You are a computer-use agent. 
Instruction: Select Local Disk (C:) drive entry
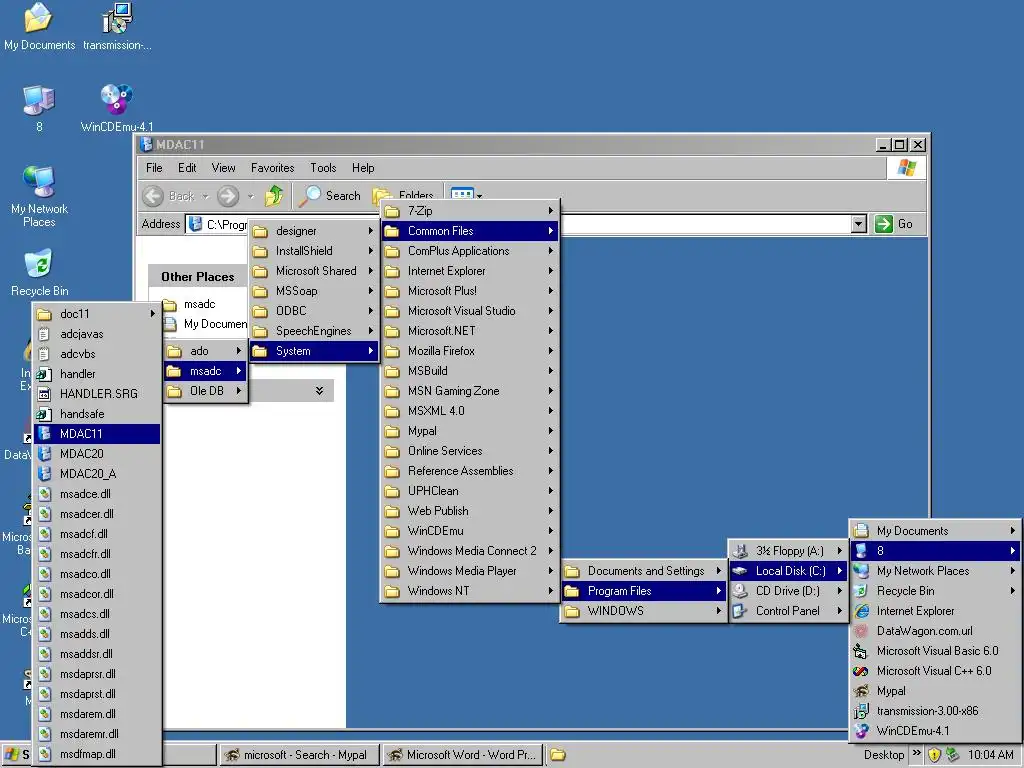(788, 571)
